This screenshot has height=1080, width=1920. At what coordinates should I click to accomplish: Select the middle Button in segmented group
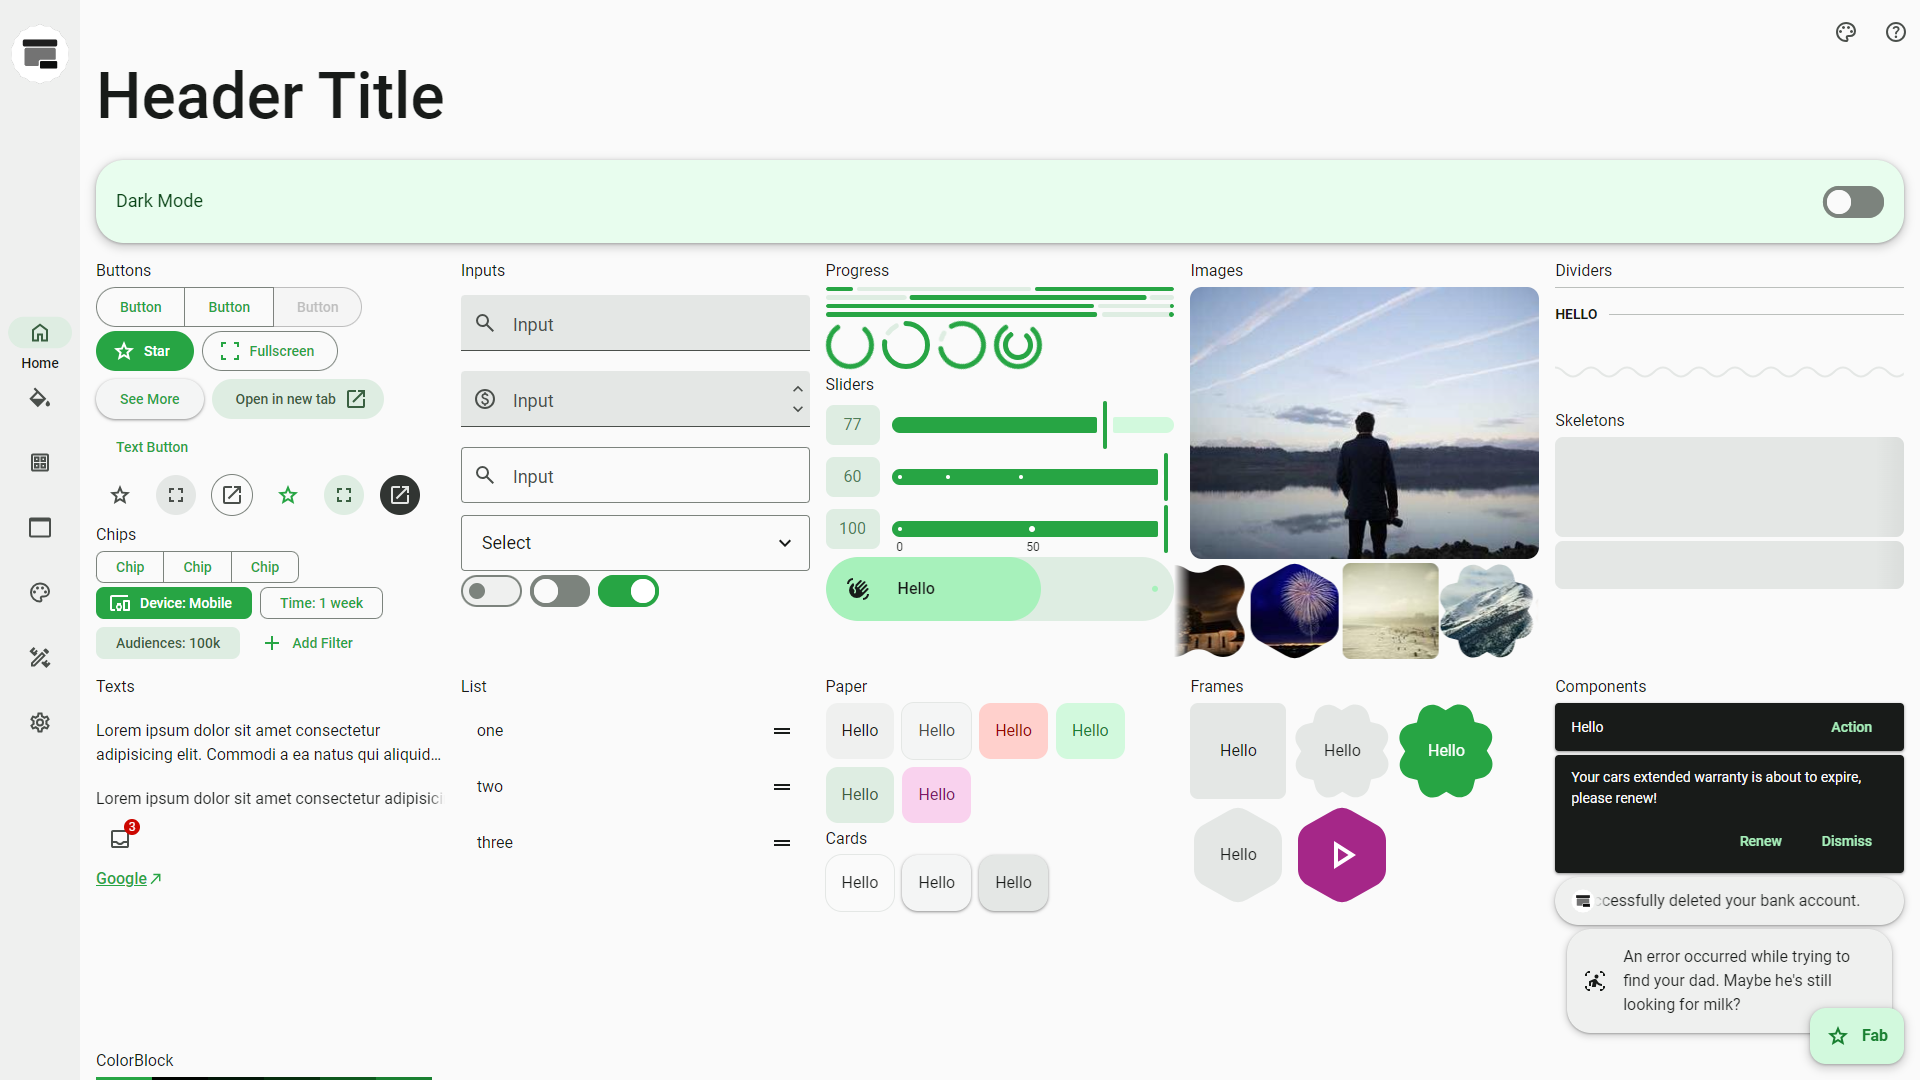[229, 307]
